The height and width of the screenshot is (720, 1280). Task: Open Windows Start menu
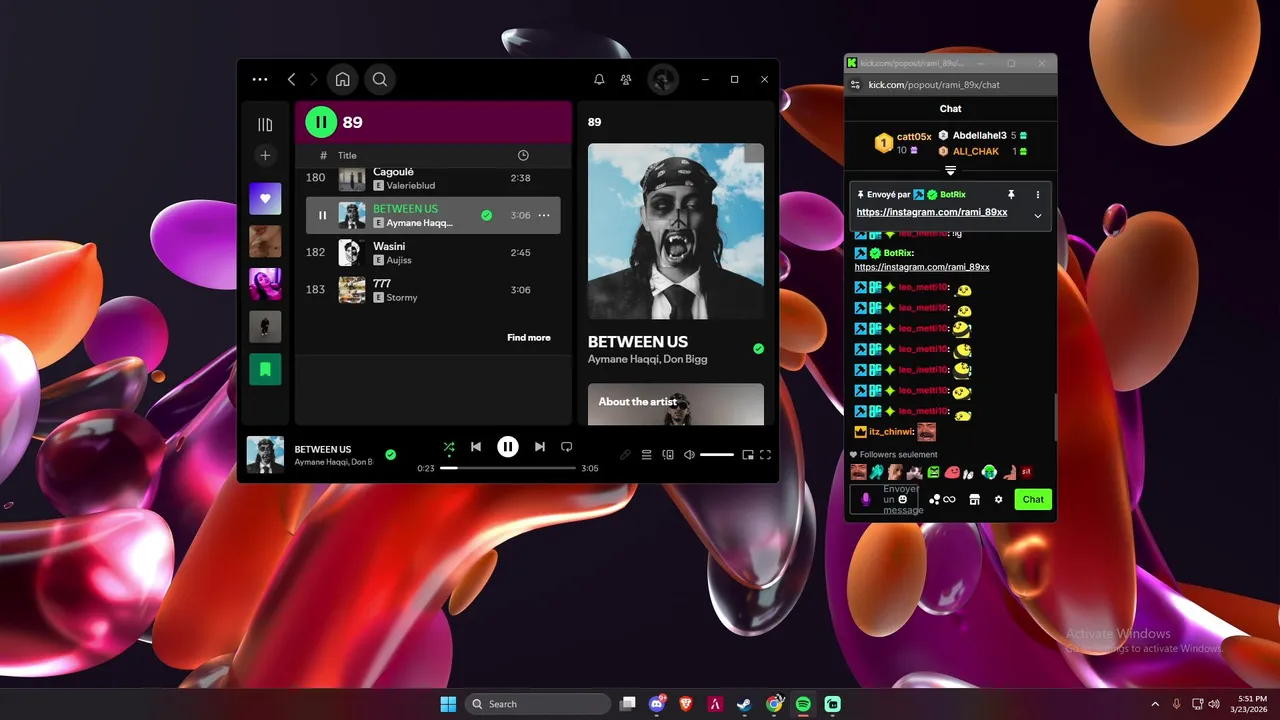pyautogui.click(x=448, y=704)
